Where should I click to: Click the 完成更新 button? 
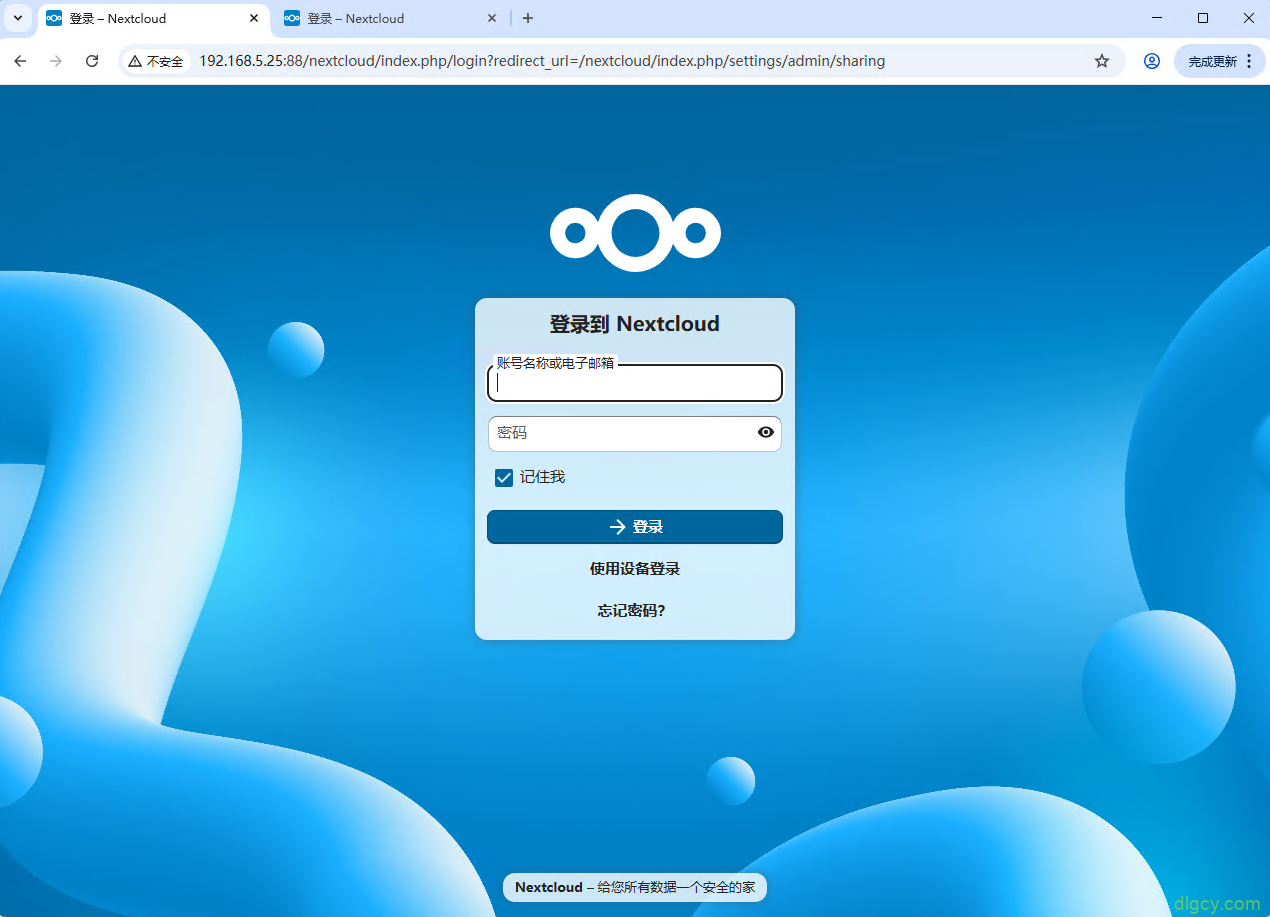point(1212,61)
